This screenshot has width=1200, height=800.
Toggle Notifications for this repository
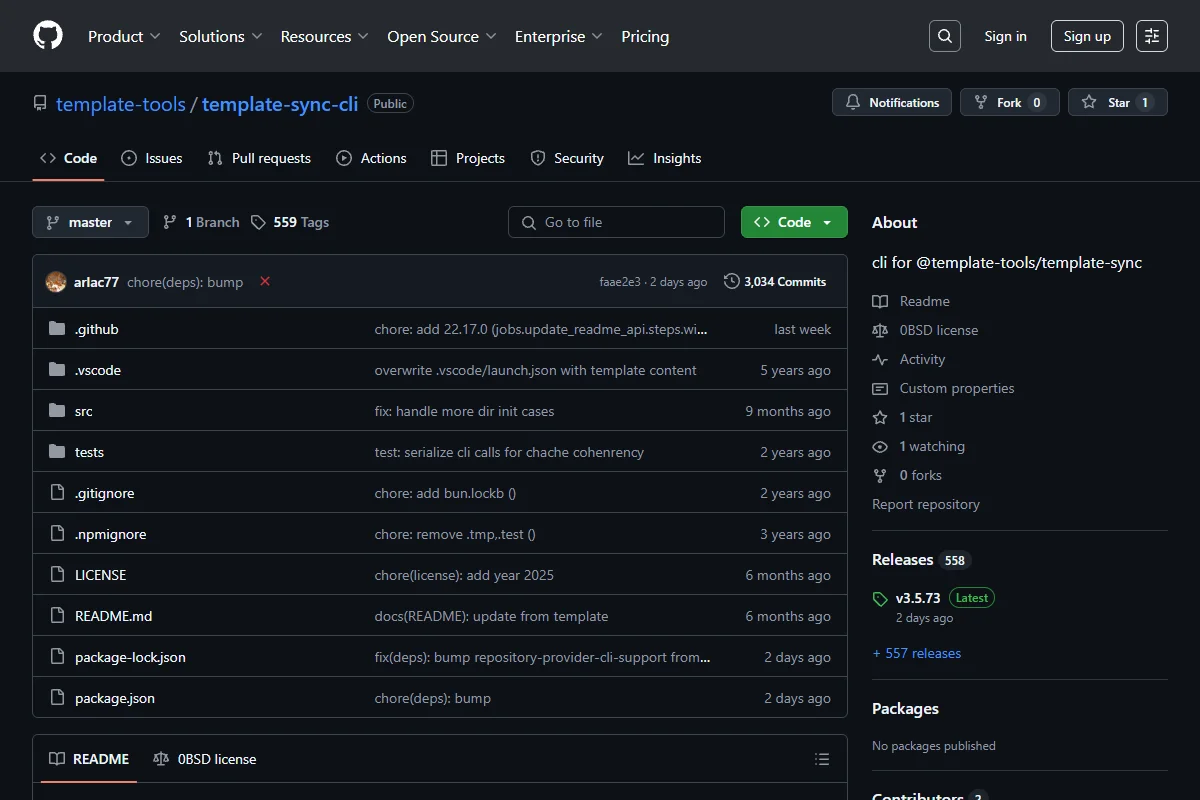pyautogui.click(x=893, y=102)
